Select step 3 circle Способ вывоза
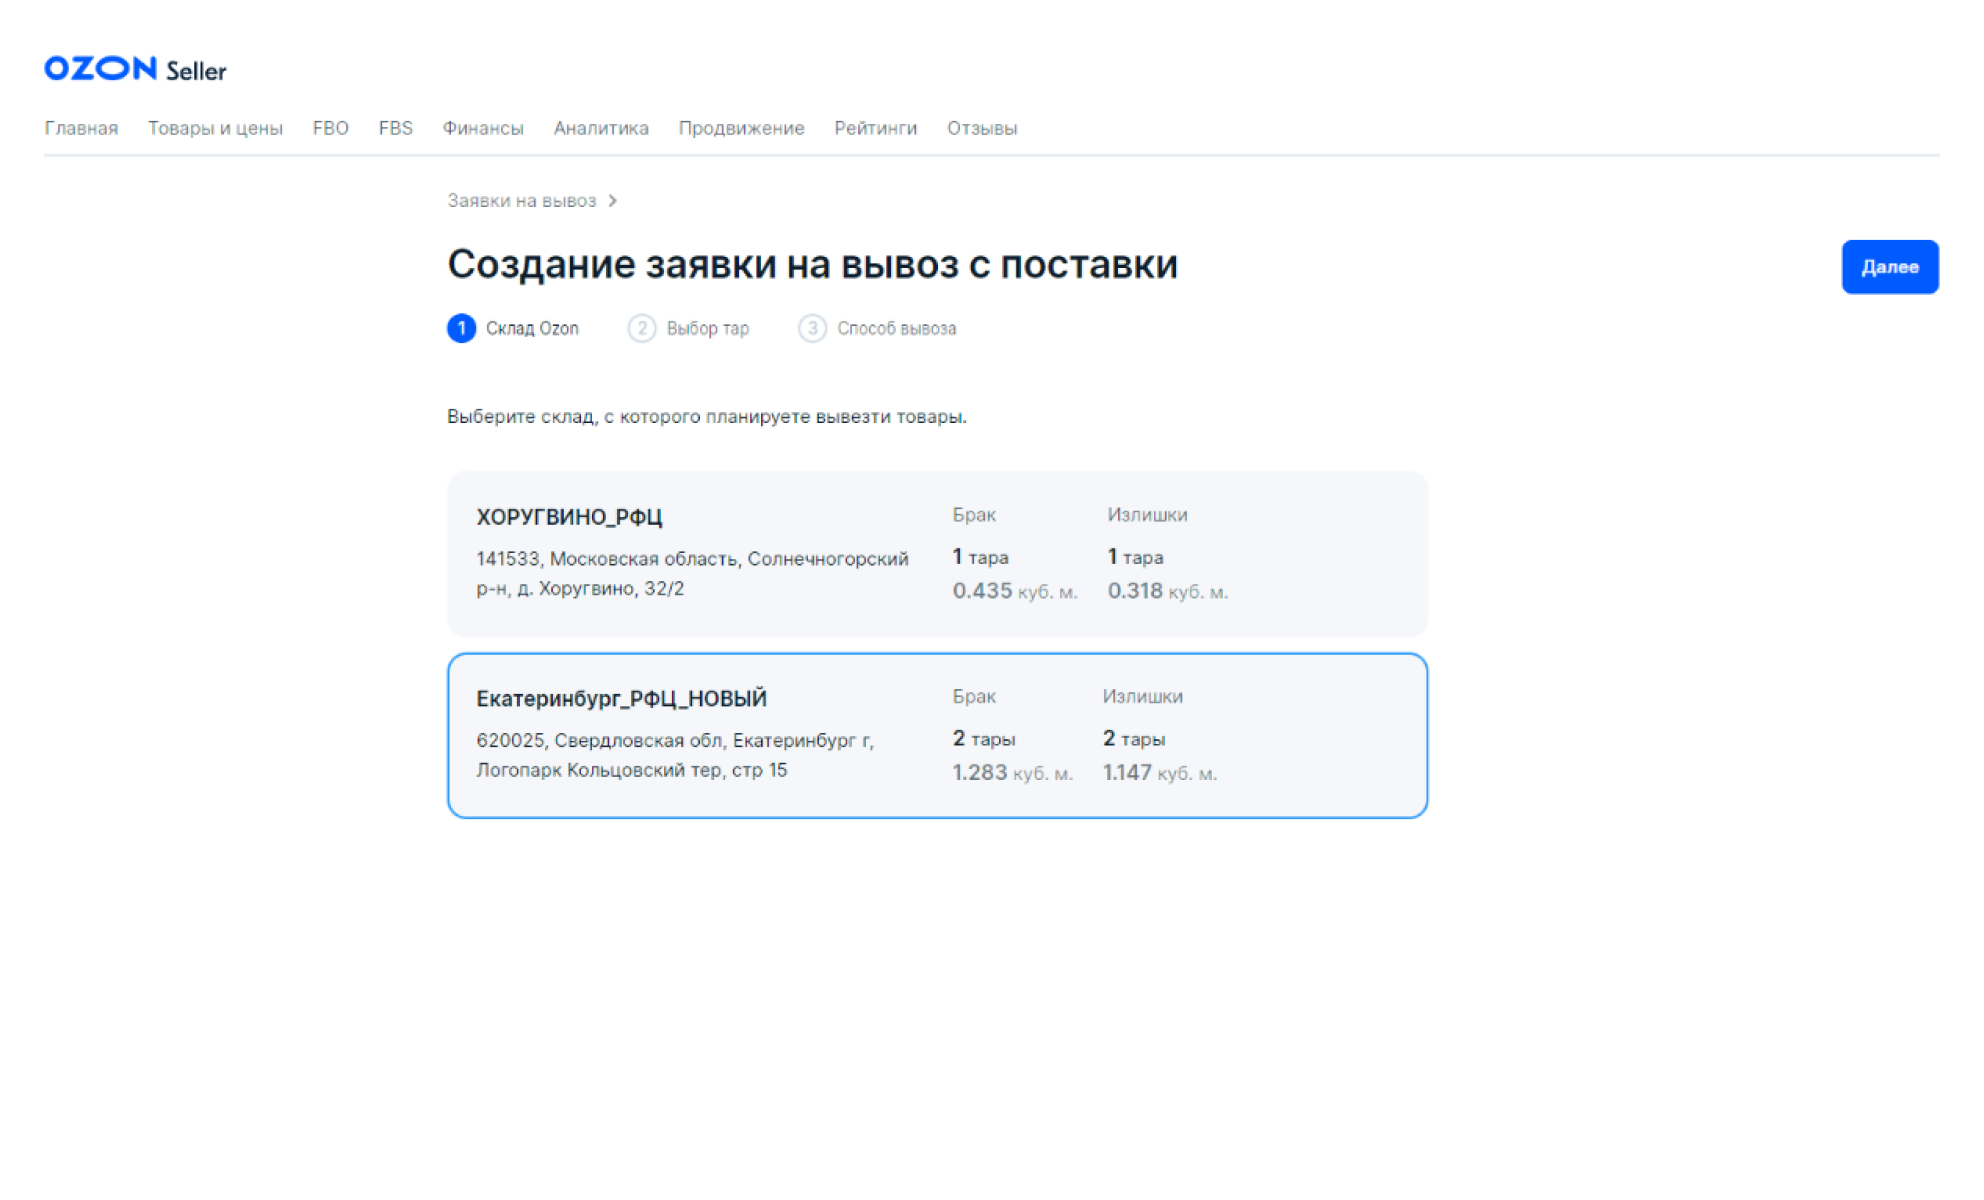This screenshot has width=1984, height=1200. tap(812, 328)
